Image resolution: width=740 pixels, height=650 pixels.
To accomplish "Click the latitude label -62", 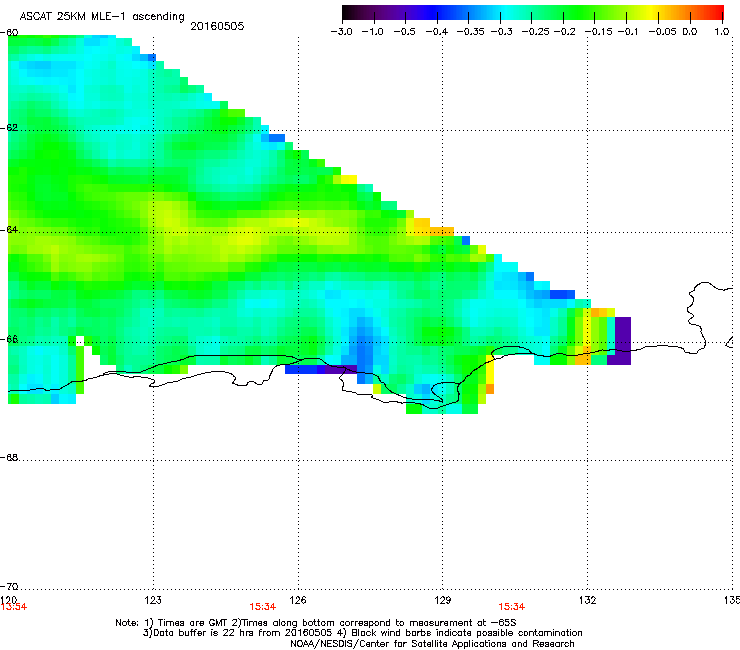I will pyautogui.click(x=9, y=128).
